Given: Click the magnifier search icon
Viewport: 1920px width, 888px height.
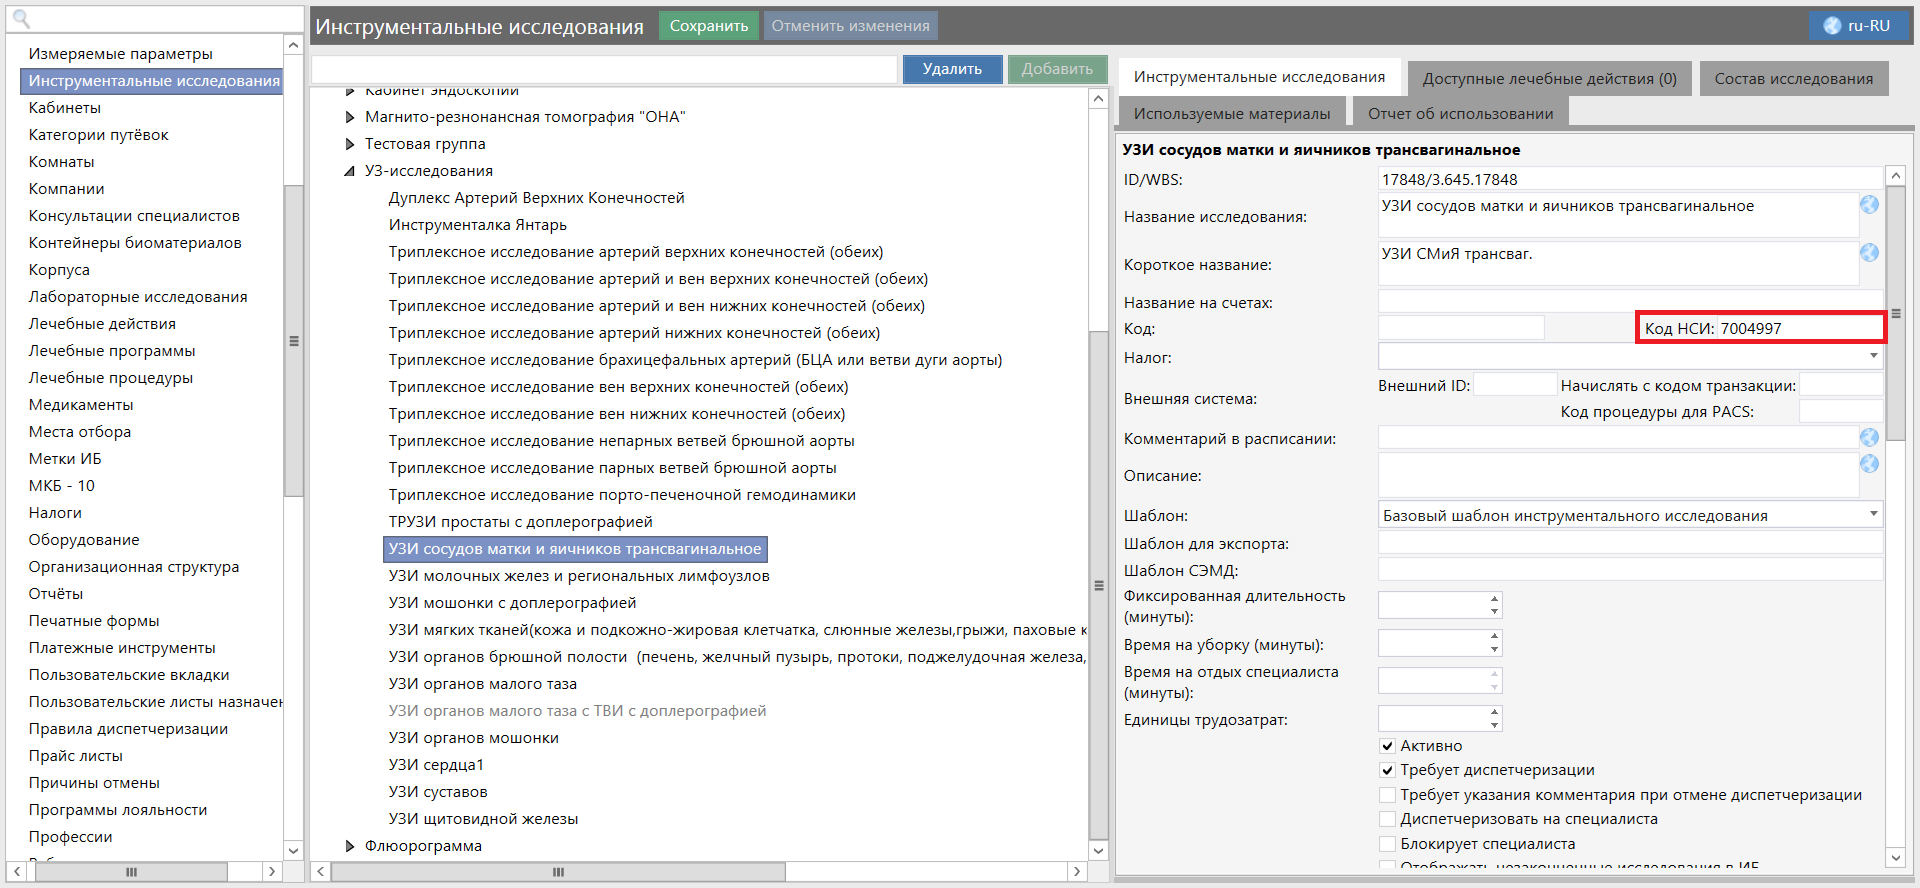Looking at the screenshot, I should tap(21, 19).
